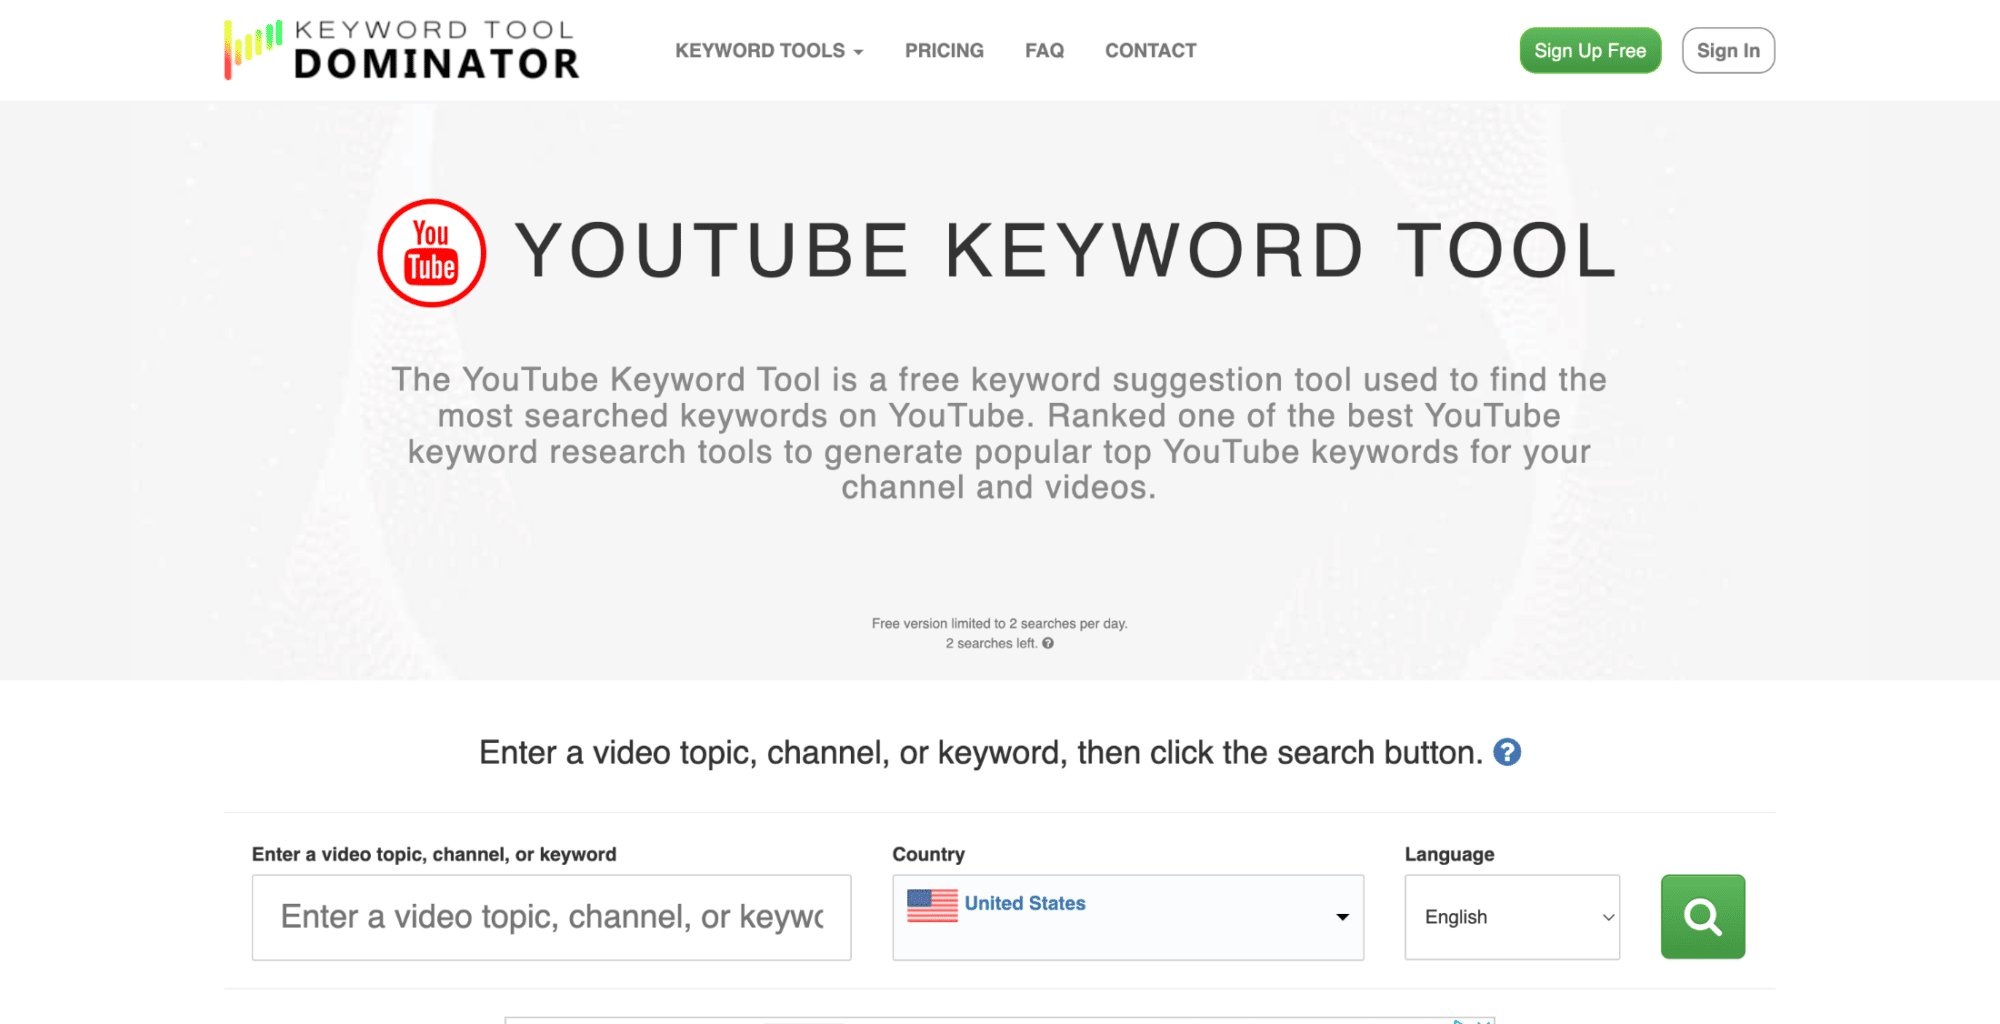The height and width of the screenshot is (1024, 2000).
Task: Click the Country label
Action: tap(928, 854)
